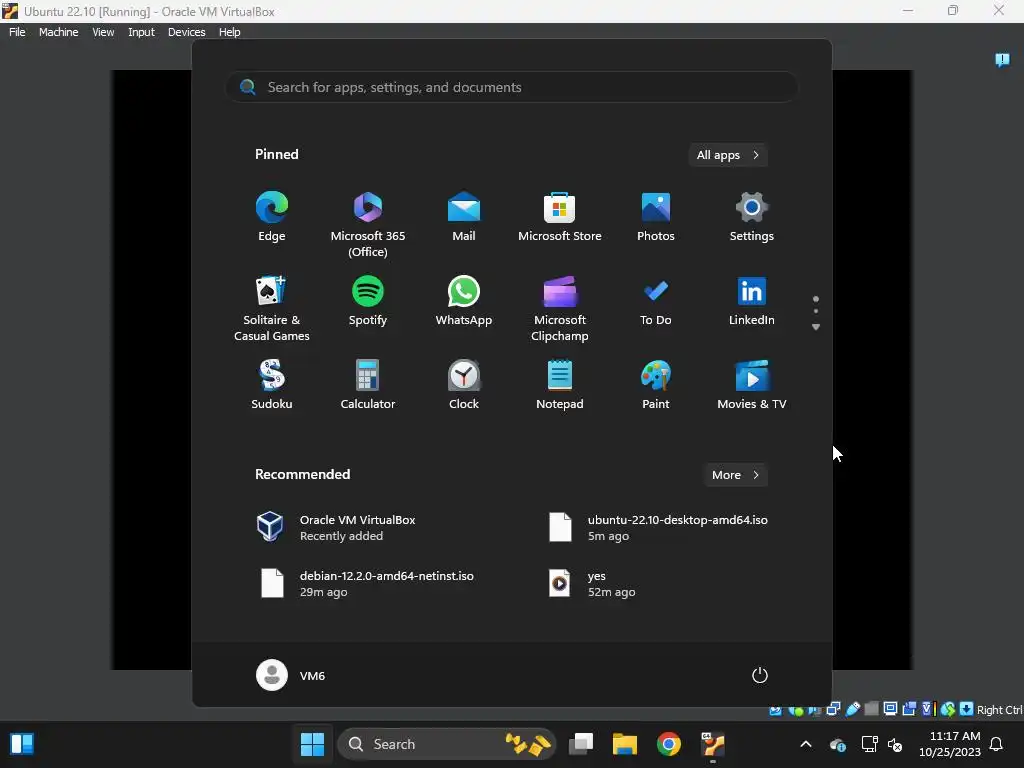The image size is (1024, 768).
Task: Open File Explorer from taskbar
Action: 624,744
